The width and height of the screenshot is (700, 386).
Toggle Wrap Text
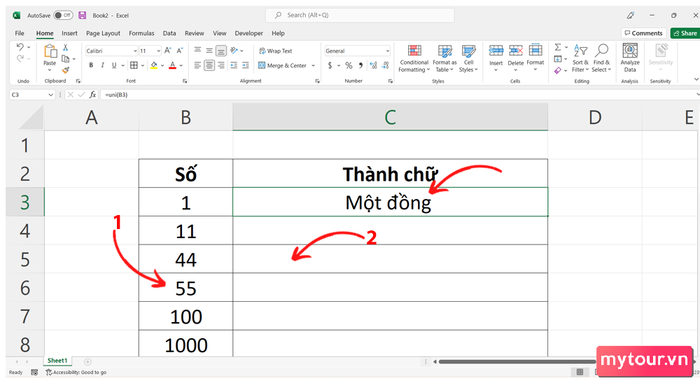point(275,51)
